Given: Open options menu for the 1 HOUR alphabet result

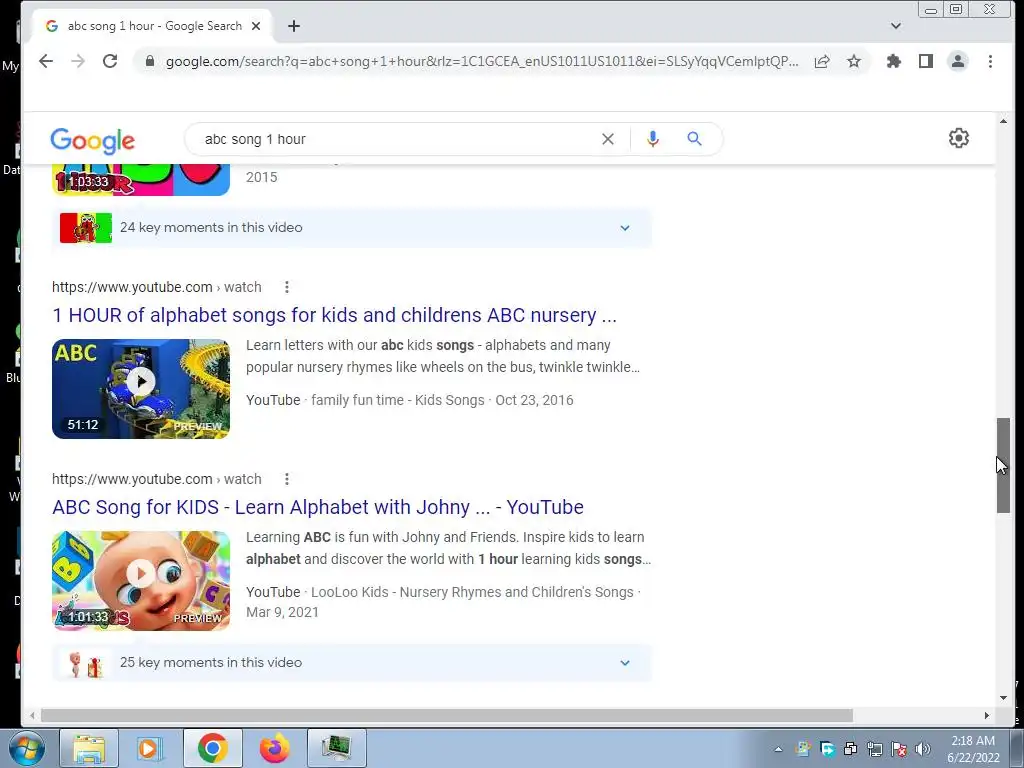Looking at the screenshot, I should pos(287,287).
